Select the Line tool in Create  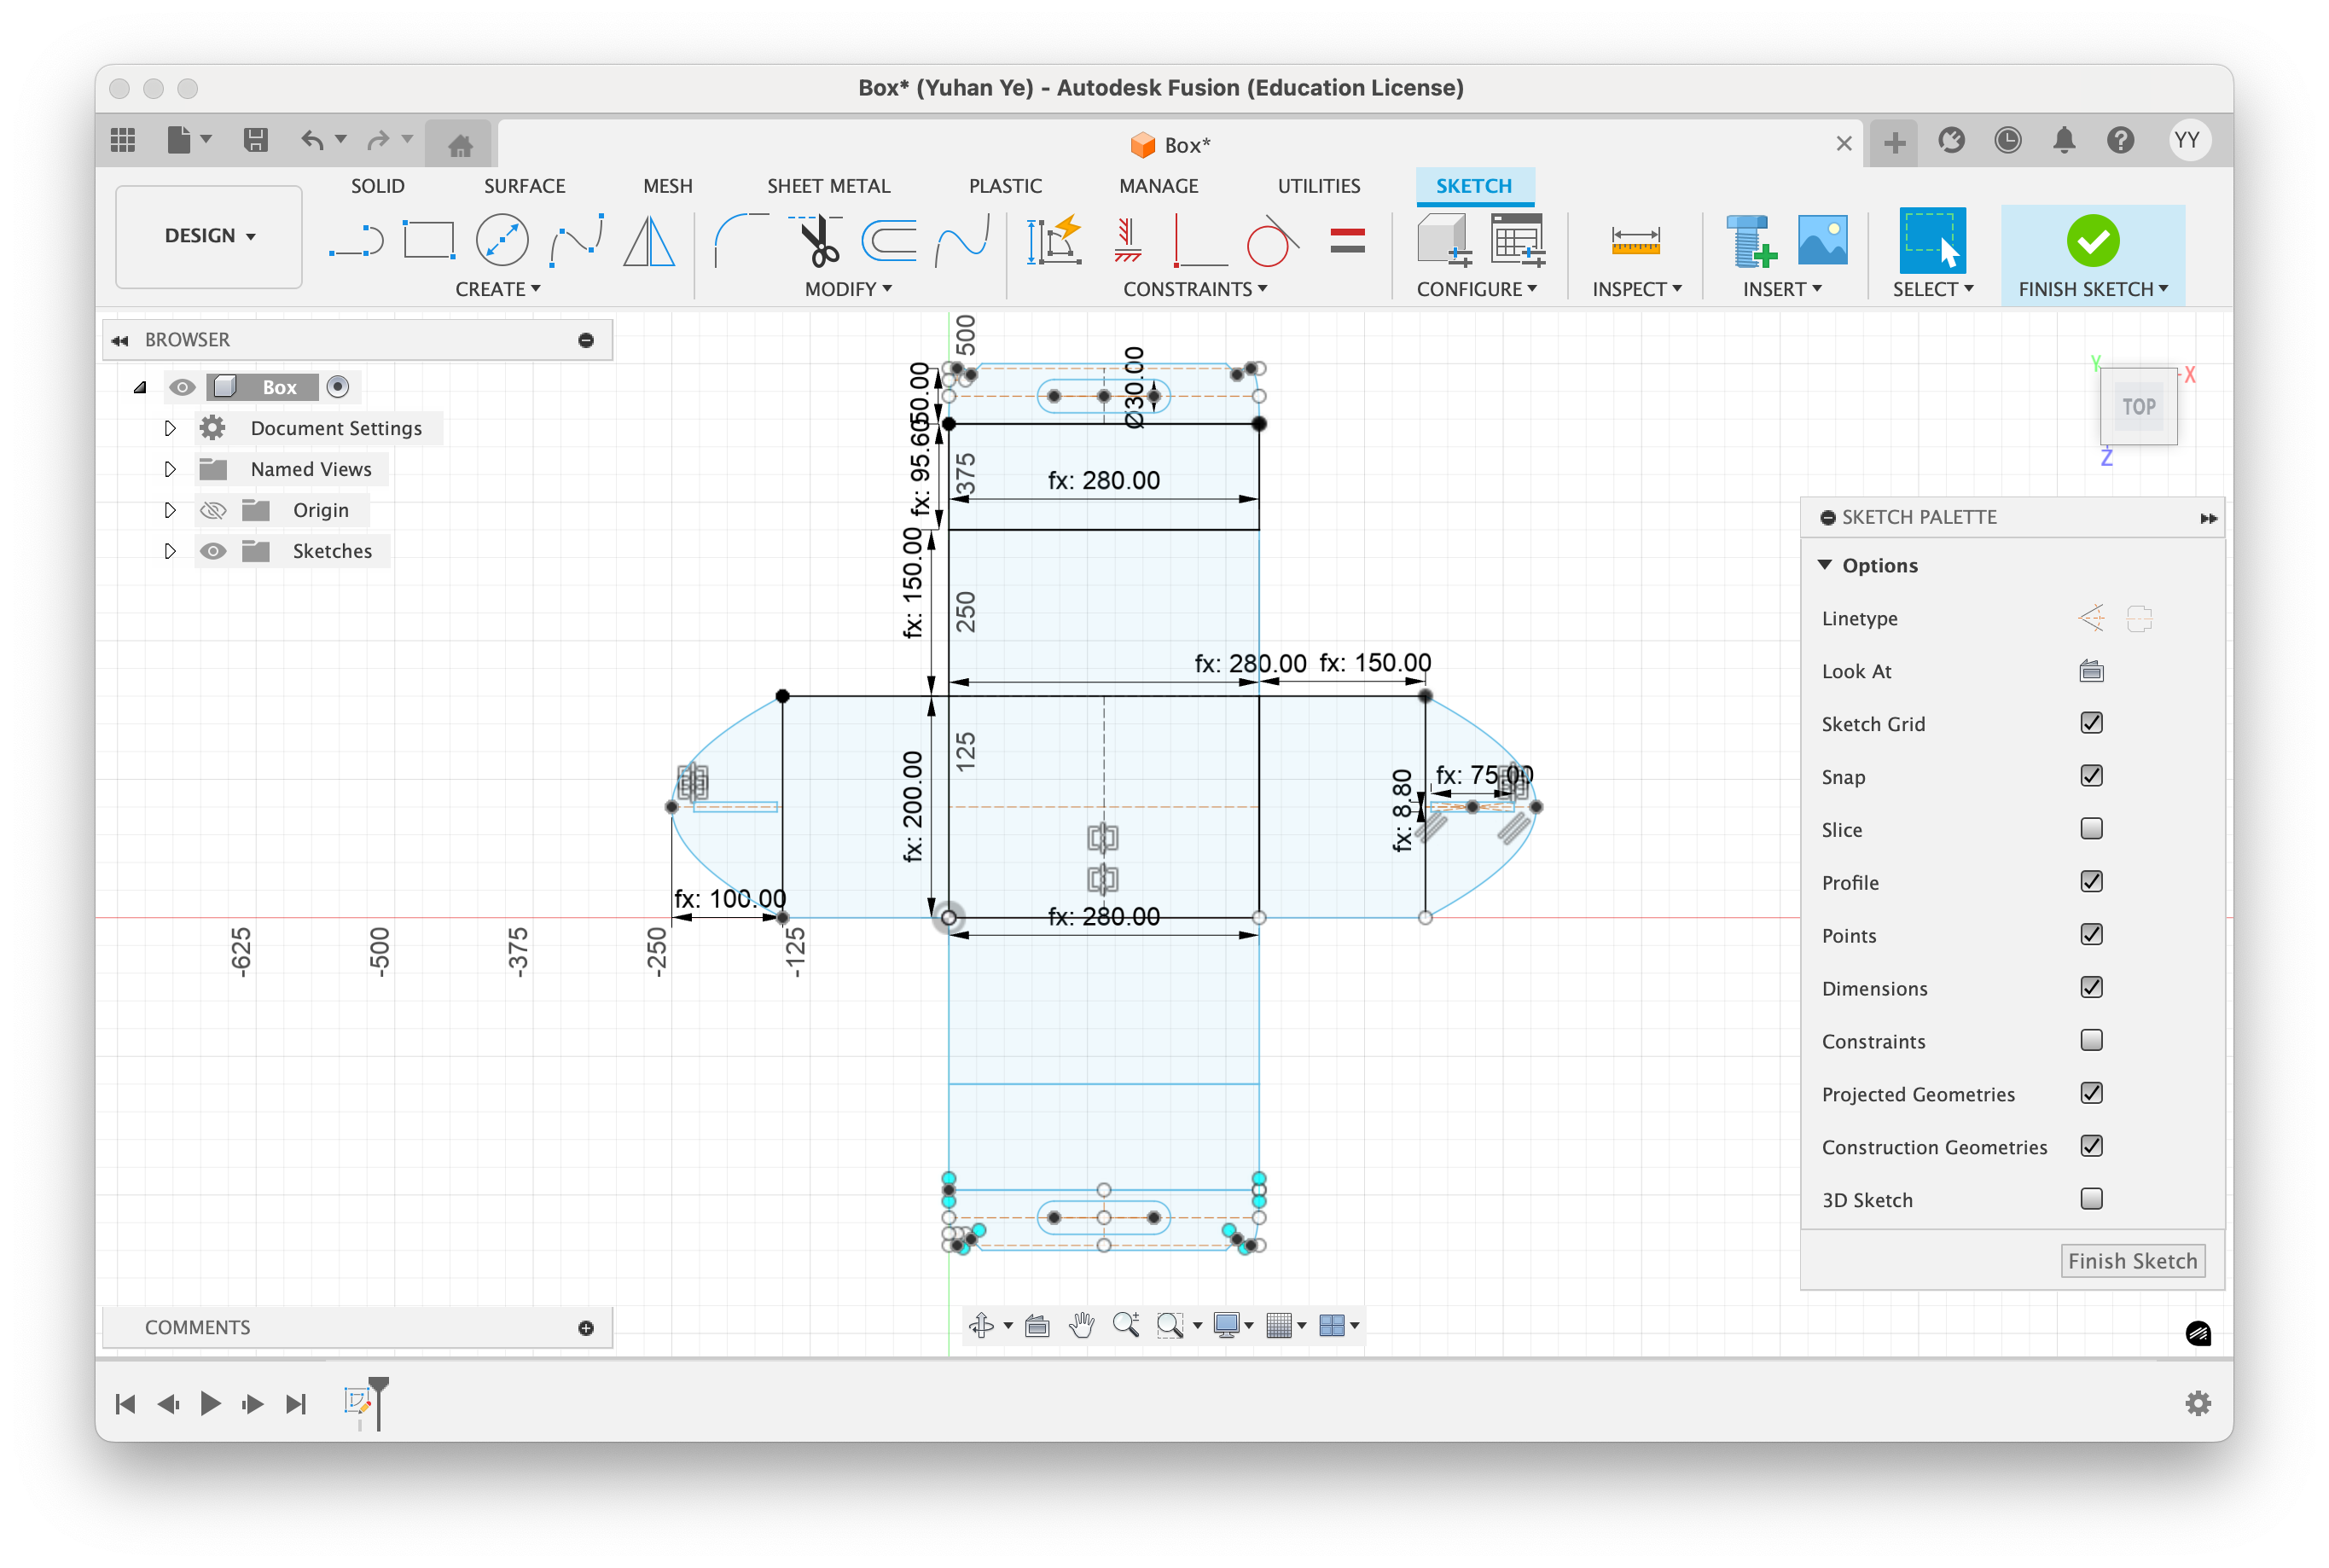click(356, 241)
